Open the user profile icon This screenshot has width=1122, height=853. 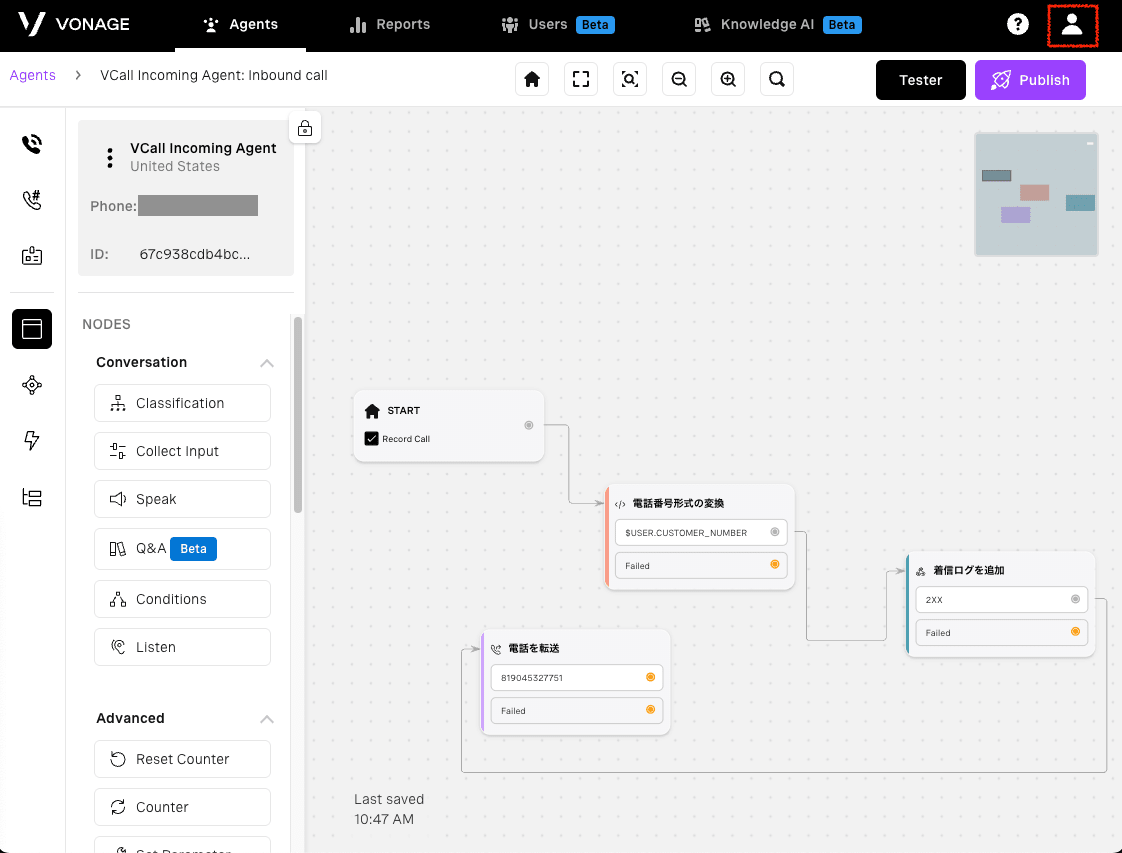(x=1071, y=24)
